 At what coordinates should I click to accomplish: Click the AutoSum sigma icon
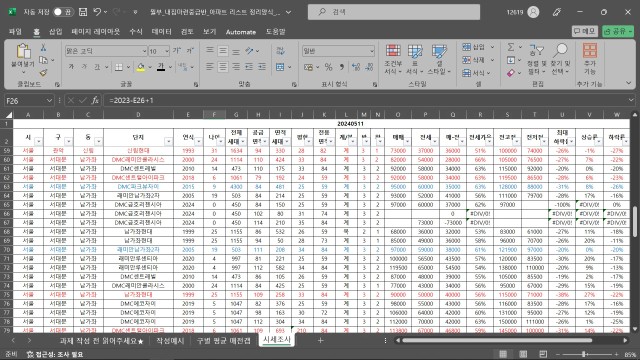[511, 47]
